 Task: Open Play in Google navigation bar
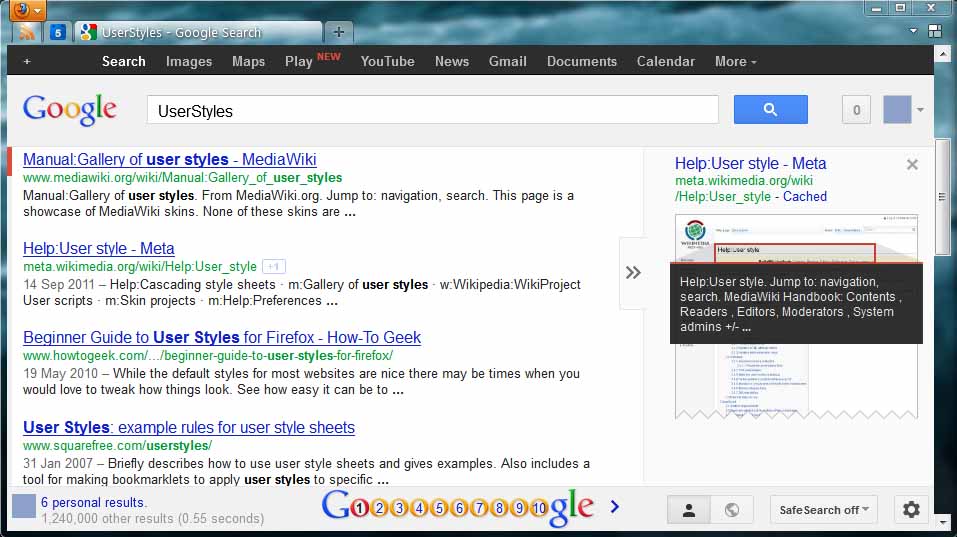coord(298,62)
